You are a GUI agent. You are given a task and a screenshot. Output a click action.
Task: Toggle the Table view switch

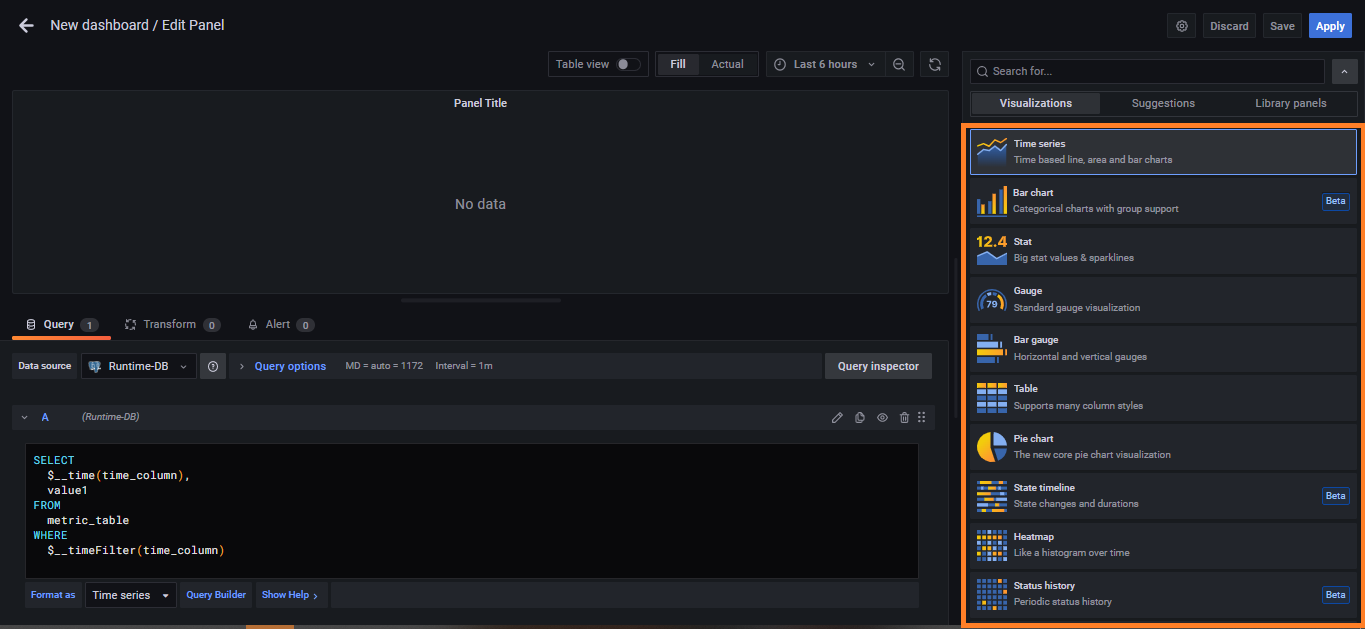(x=628, y=64)
